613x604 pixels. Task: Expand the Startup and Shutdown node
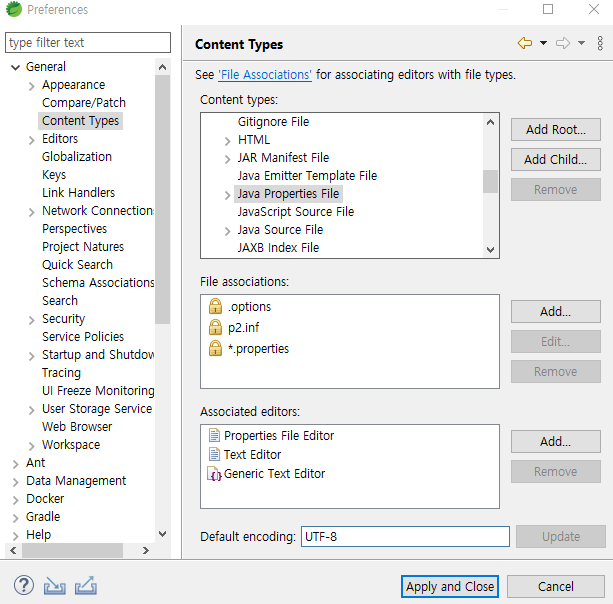[x=32, y=356]
